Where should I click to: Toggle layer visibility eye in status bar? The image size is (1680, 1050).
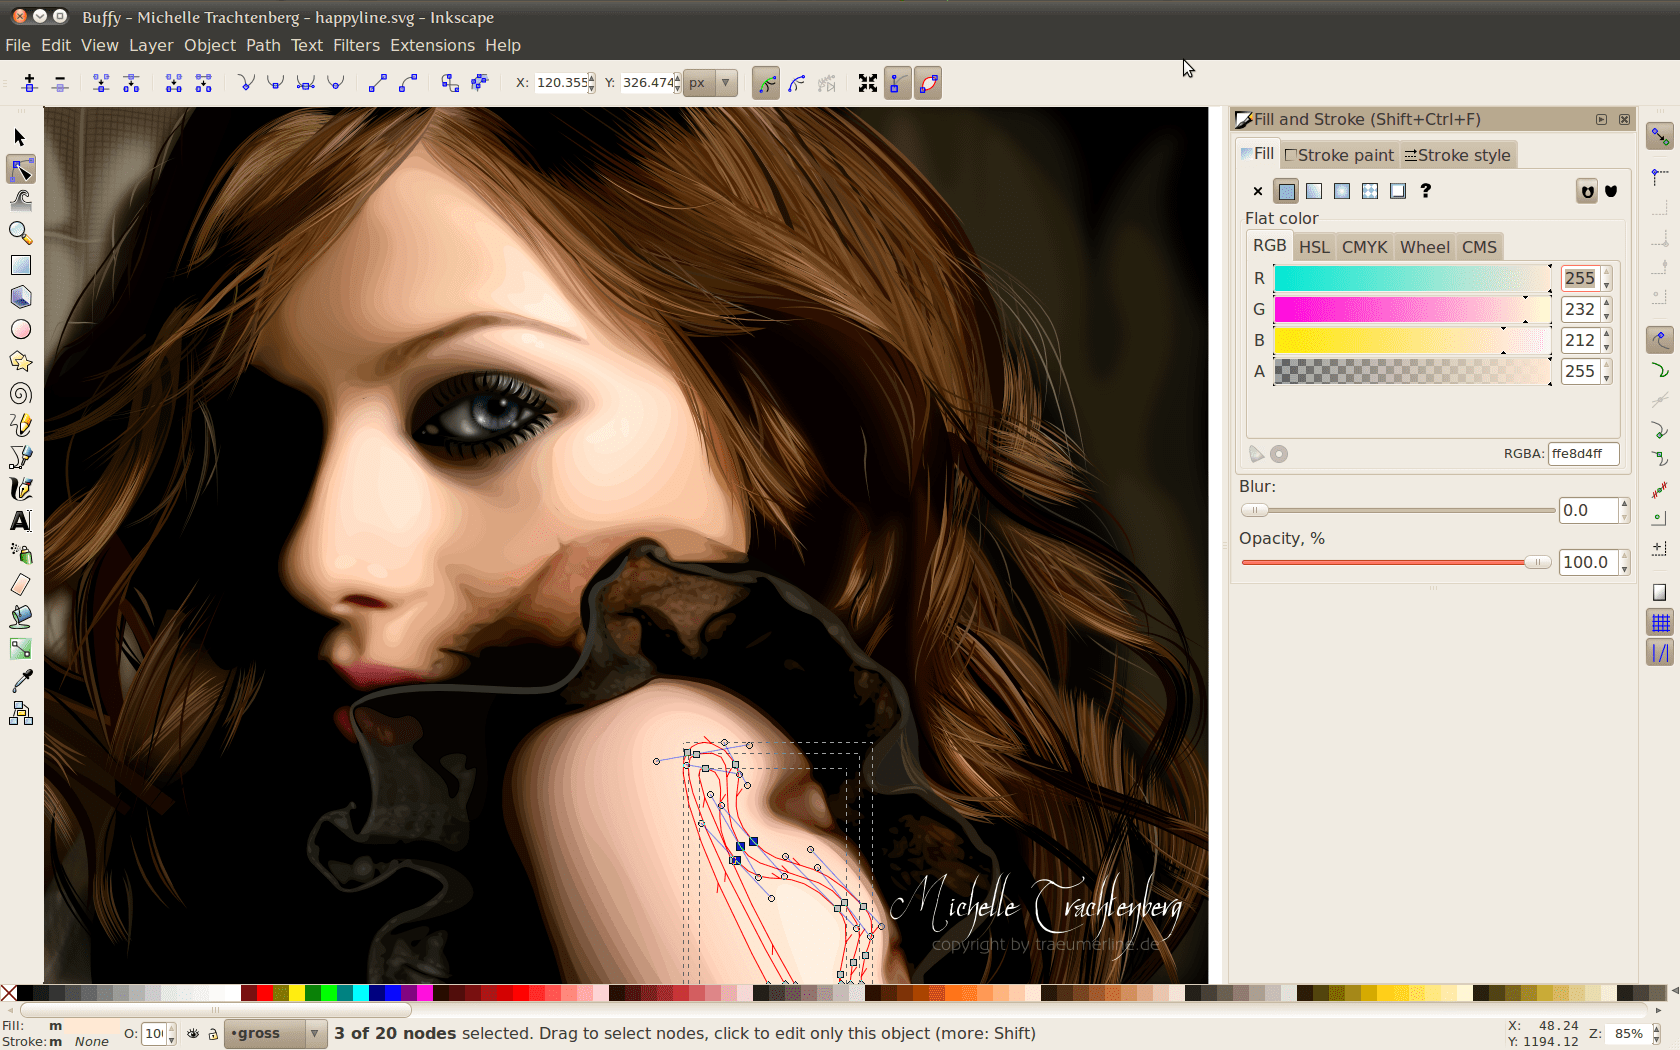point(193,1034)
